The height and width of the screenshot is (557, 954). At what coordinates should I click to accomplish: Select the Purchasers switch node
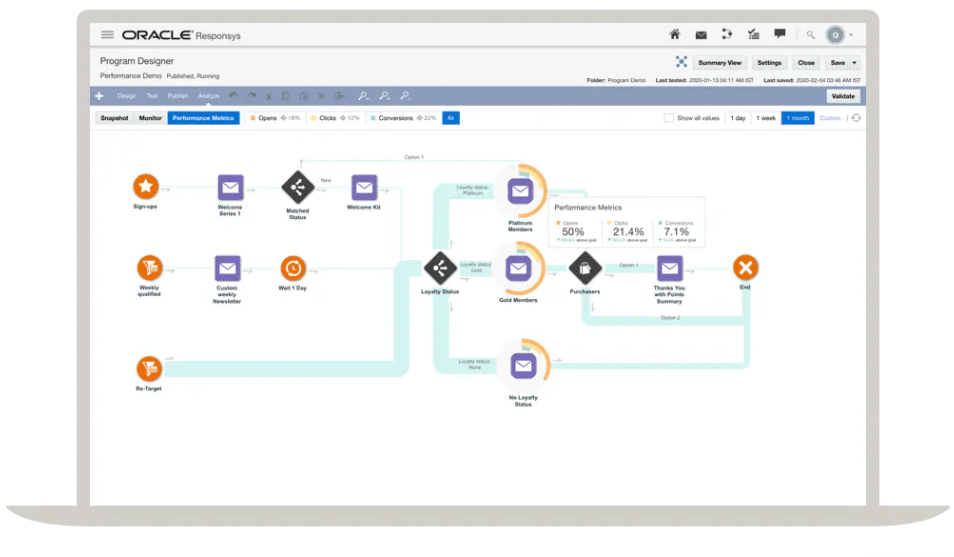point(585,268)
